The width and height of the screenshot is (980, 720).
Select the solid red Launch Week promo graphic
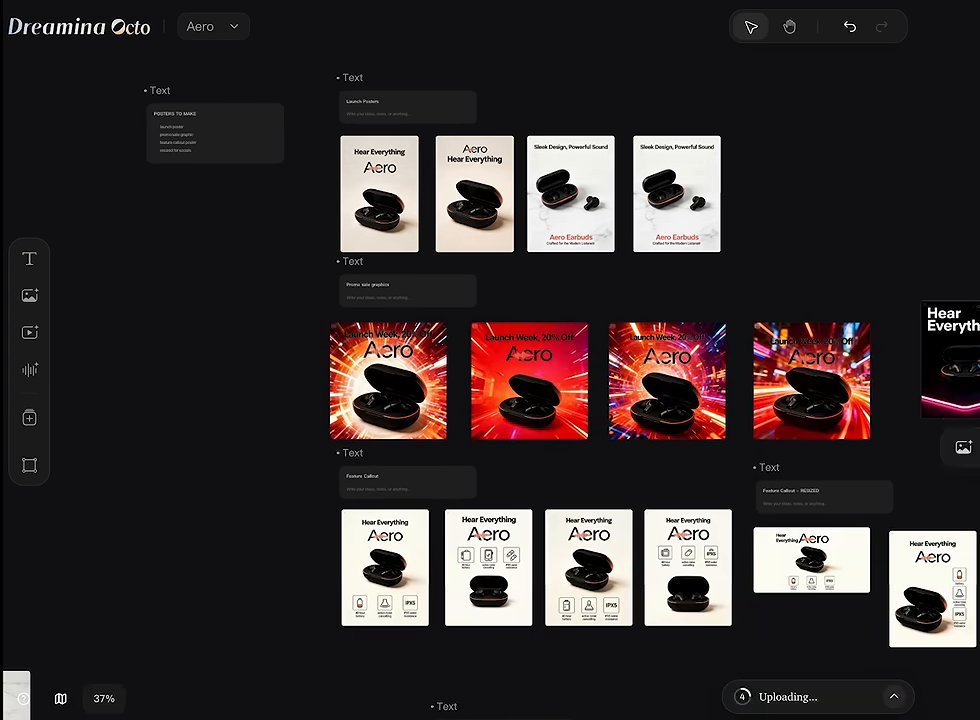click(x=529, y=381)
